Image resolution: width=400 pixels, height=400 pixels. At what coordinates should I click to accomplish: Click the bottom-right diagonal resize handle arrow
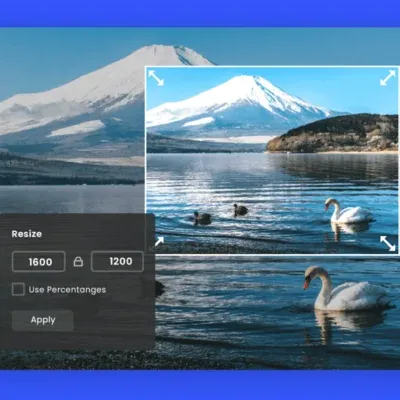pos(388,243)
